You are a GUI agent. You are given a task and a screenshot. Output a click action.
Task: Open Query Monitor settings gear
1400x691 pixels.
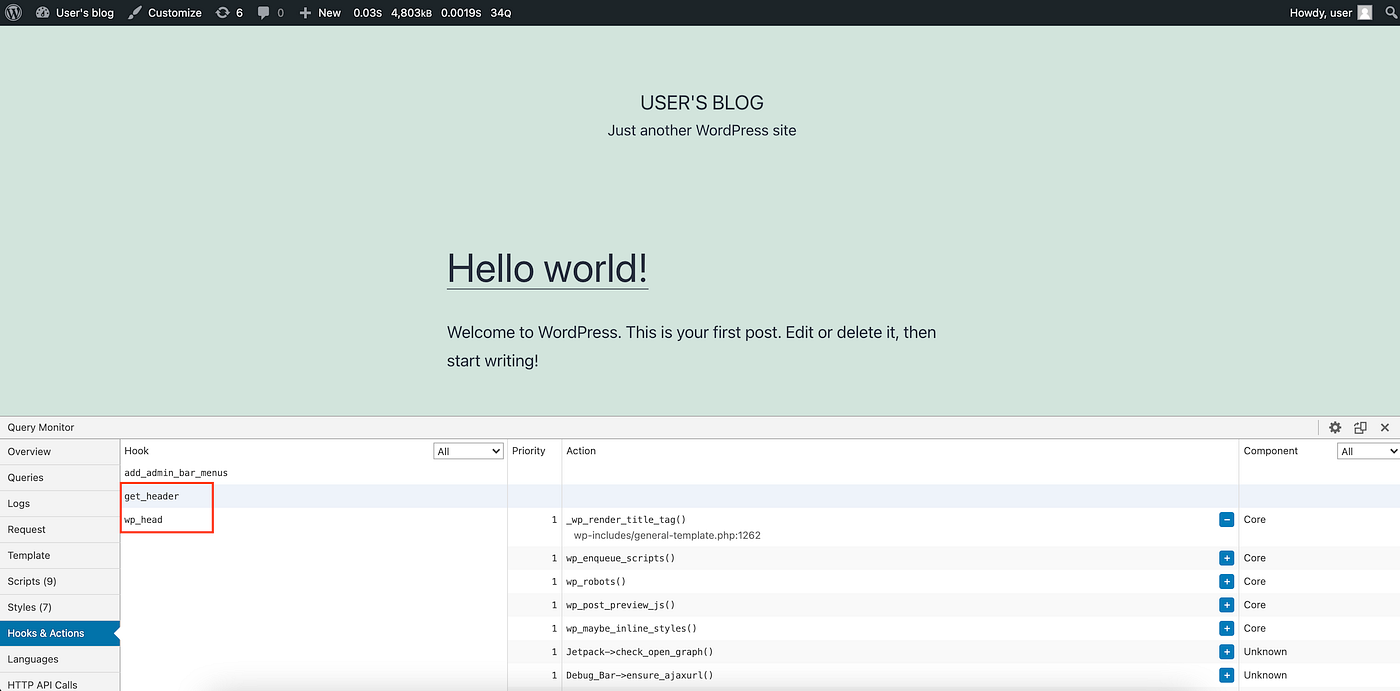(x=1335, y=428)
